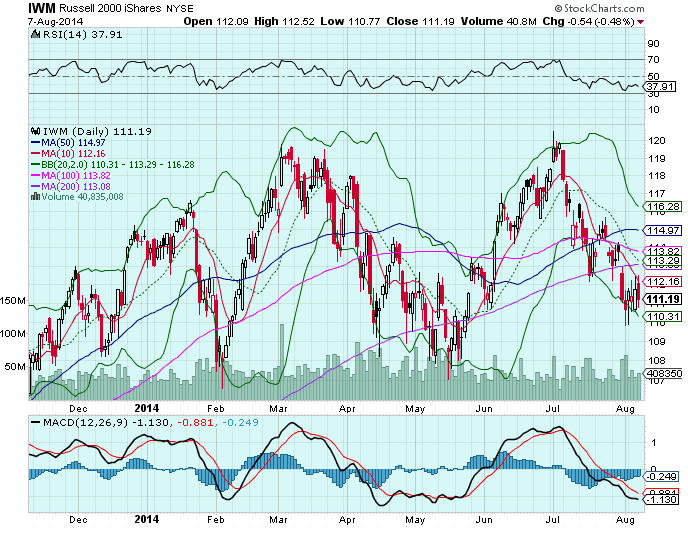Click the 'MA(100) 113.82' legend text
Image resolution: width=688 pixels, height=534 pixels.
(76, 176)
